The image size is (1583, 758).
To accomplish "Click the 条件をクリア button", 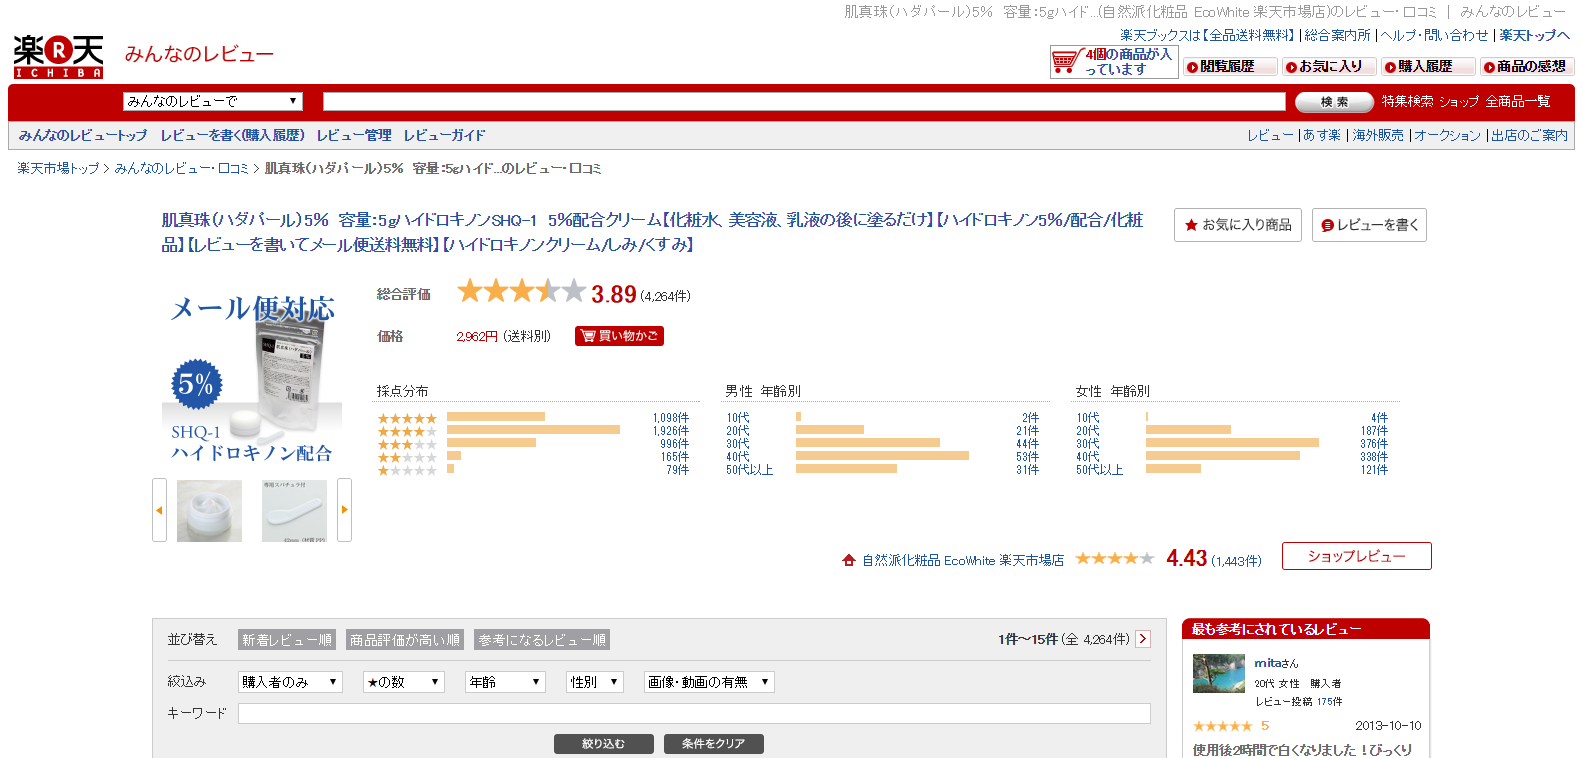I will pos(714,744).
